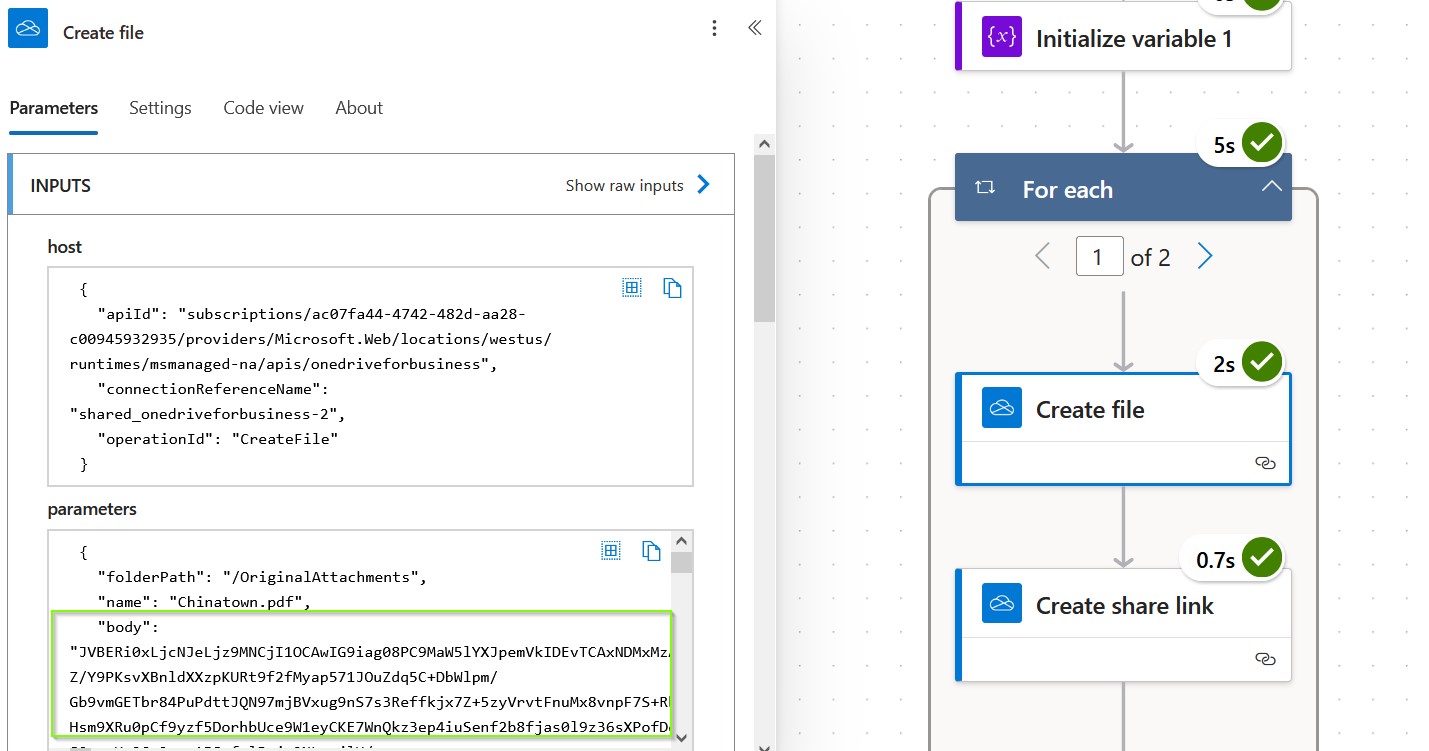The image size is (1429, 751).
Task: Click the folderPath "/OriginalAttachments" line
Action: pos(261,577)
